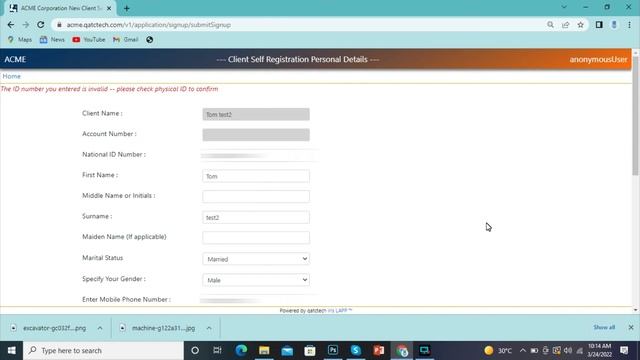Switch to Chrome on the taskbar
The height and width of the screenshot is (360, 640).
coord(402,351)
